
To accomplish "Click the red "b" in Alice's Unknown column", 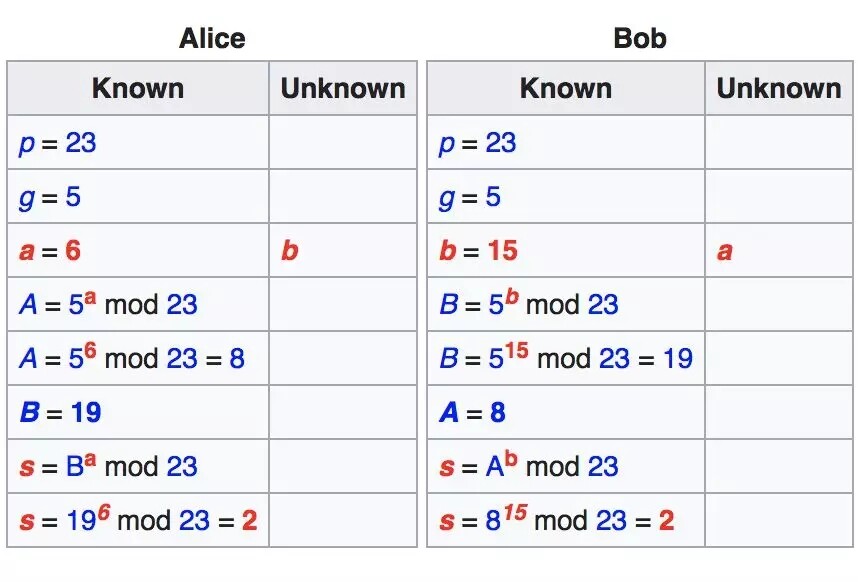I will click(x=289, y=250).
